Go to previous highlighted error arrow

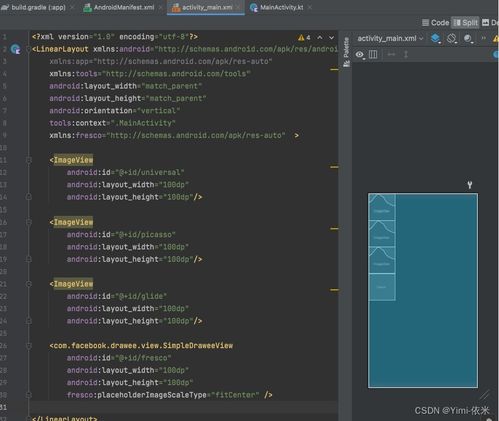click(x=320, y=38)
